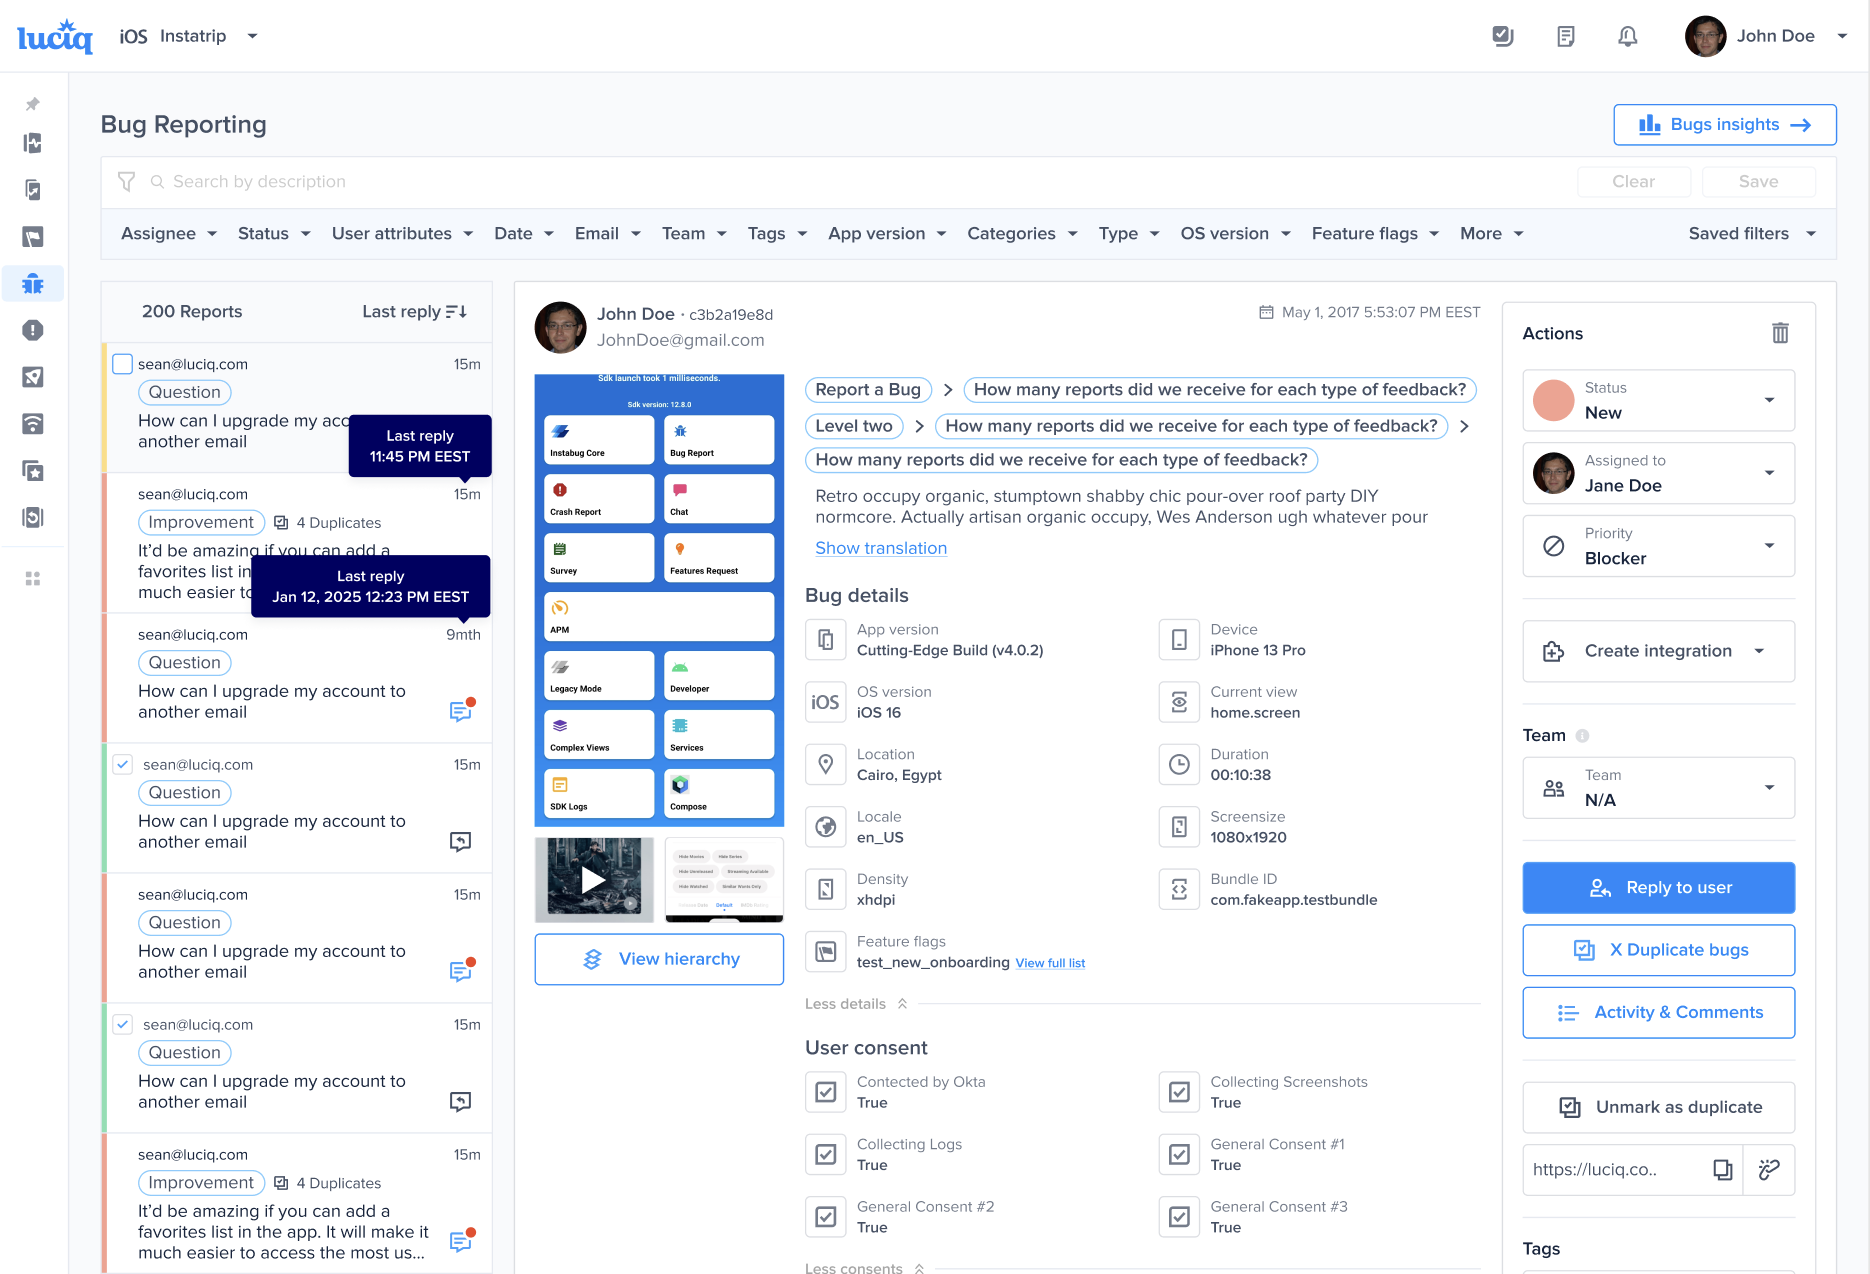Open the More filters menu
This screenshot has width=1870, height=1274.
1491,234
